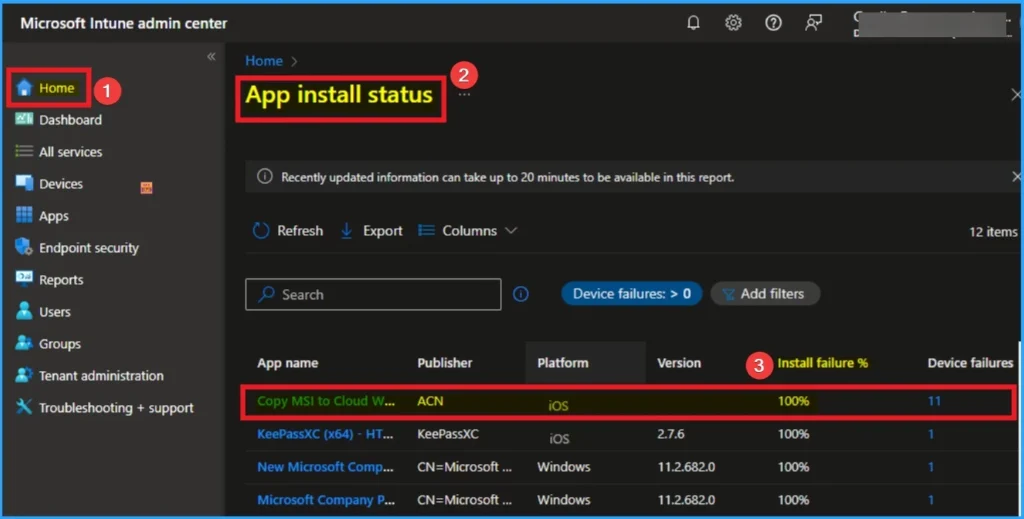
Task: Click the ACN publisher cell
Action: pyautogui.click(x=430, y=401)
